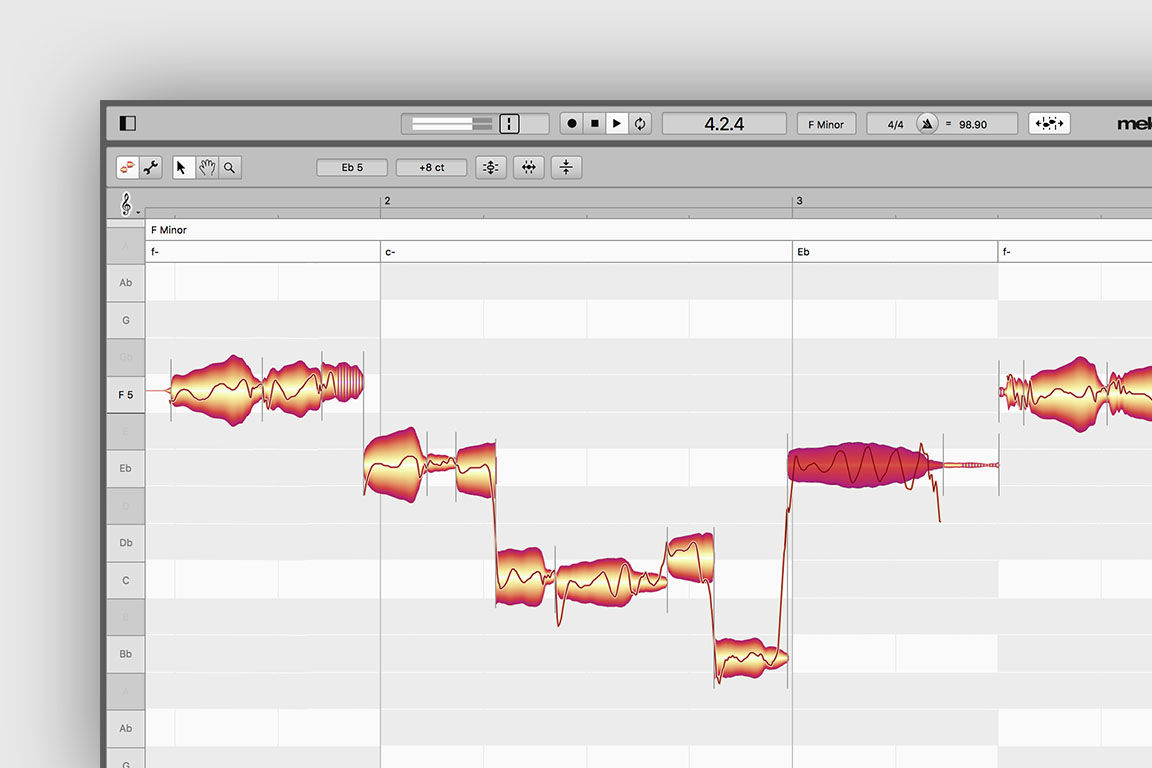Click the Eb key in pitch ruler
1152x768 pixels.
click(x=126, y=468)
